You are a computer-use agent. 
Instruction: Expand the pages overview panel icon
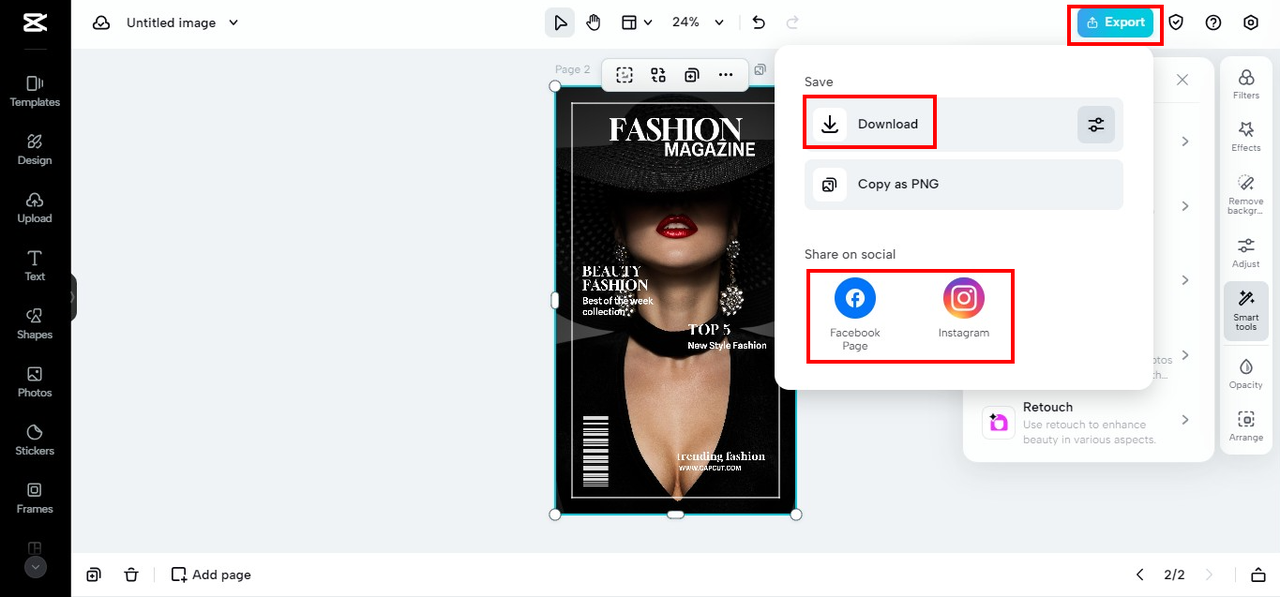tap(1259, 575)
